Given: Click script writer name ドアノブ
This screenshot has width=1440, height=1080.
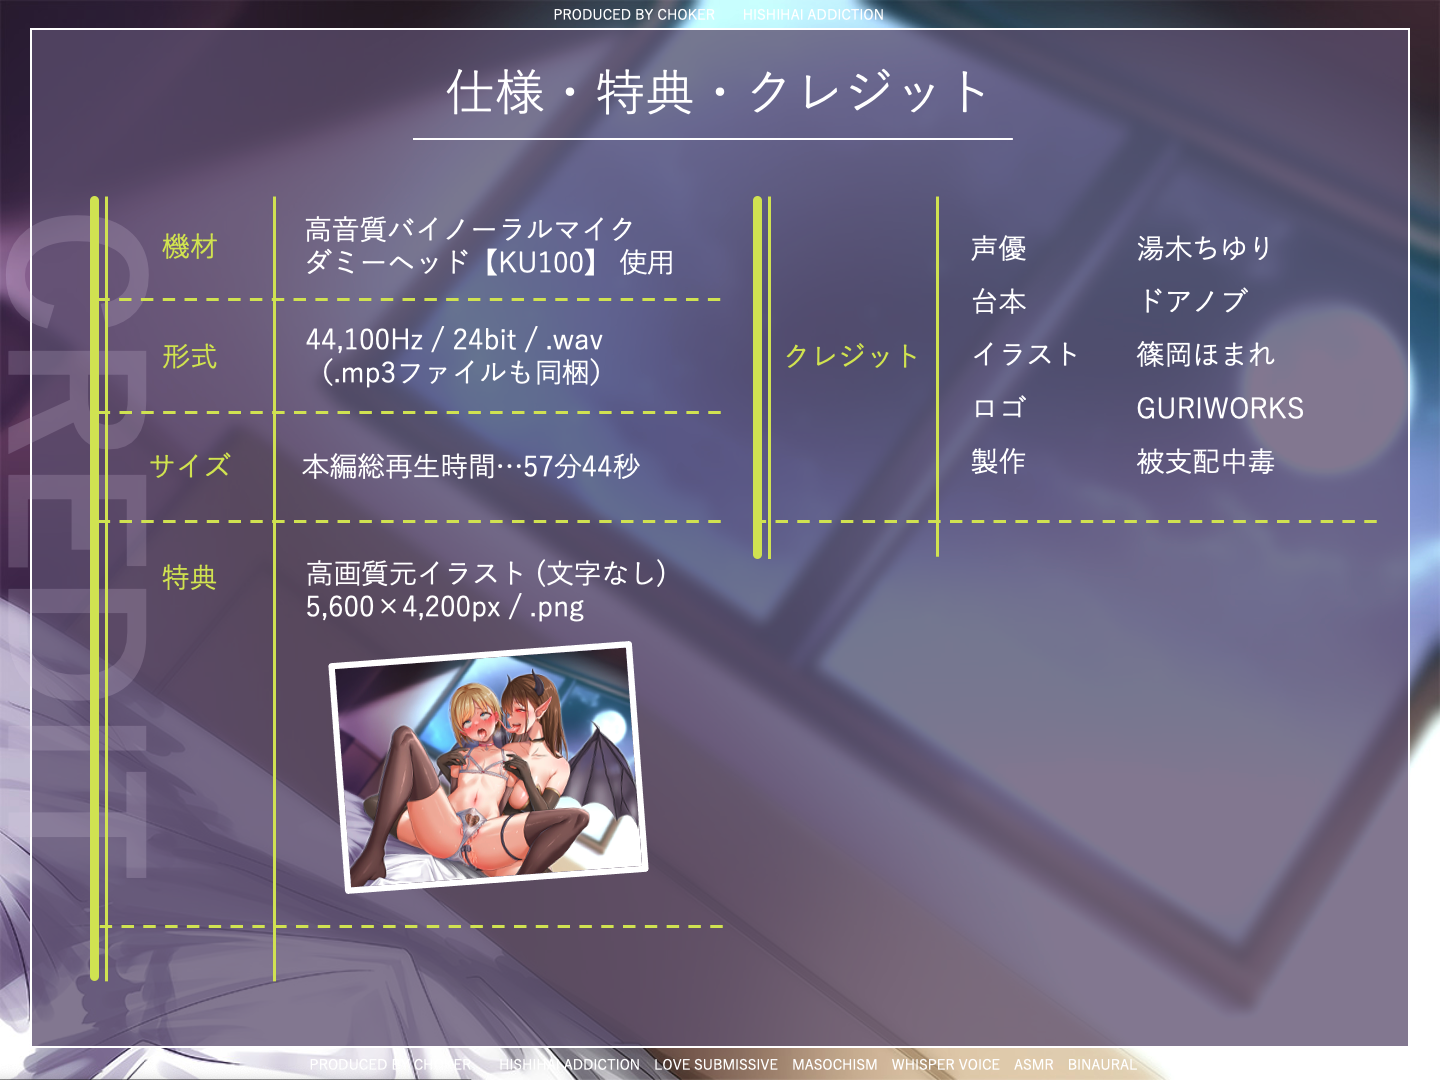Looking at the screenshot, I should coord(1193,301).
